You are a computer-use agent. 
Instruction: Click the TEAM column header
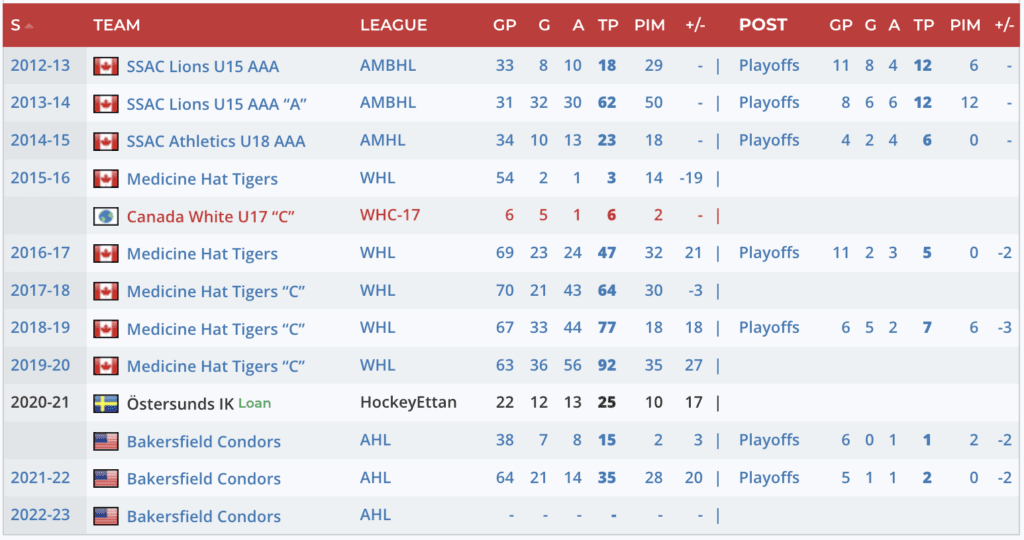[116, 25]
